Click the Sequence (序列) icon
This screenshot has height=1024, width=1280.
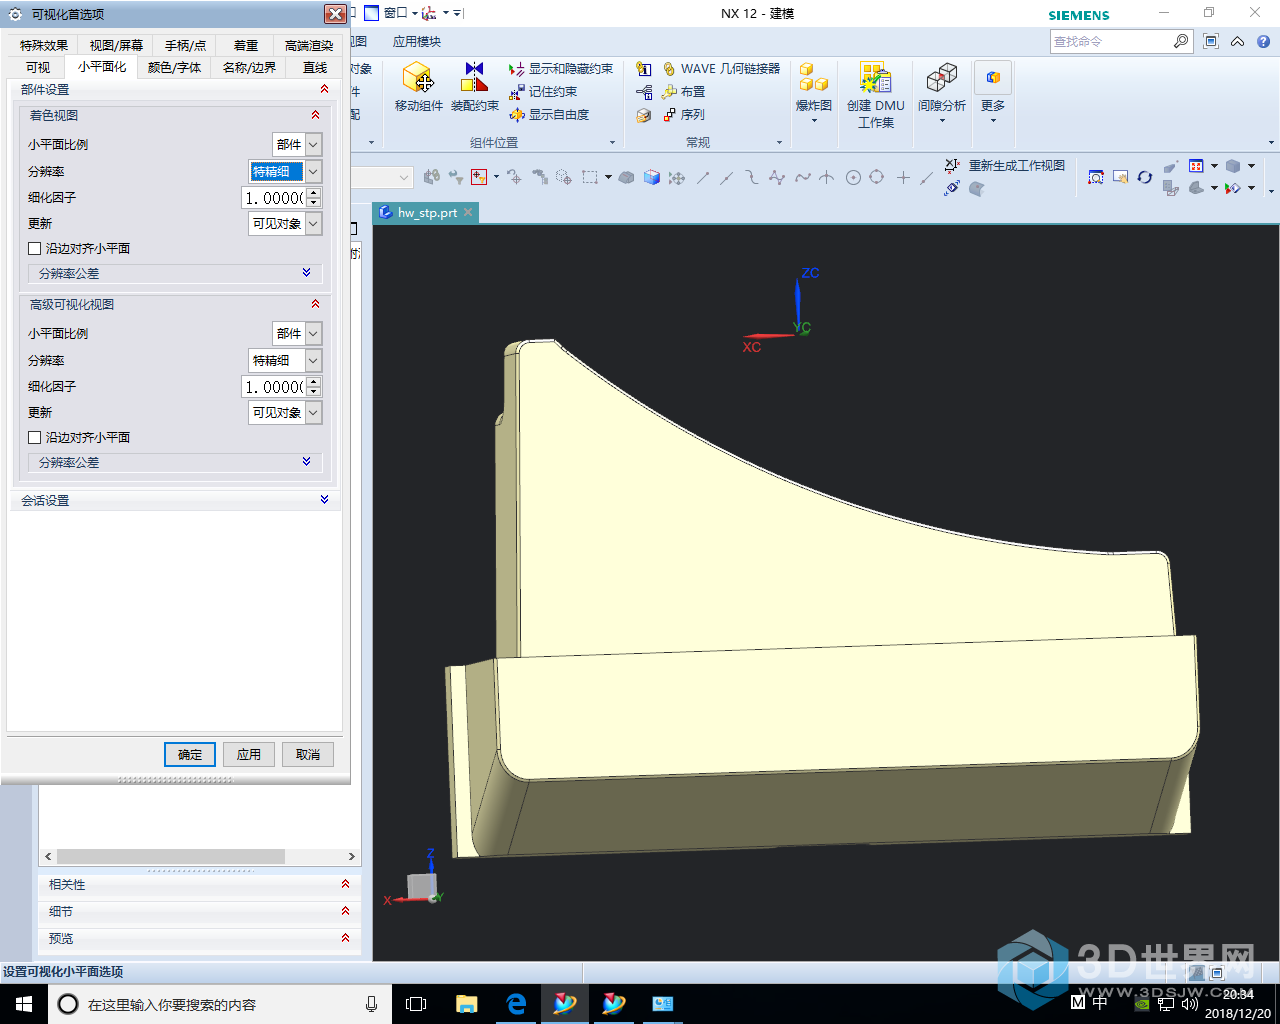coord(670,115)
